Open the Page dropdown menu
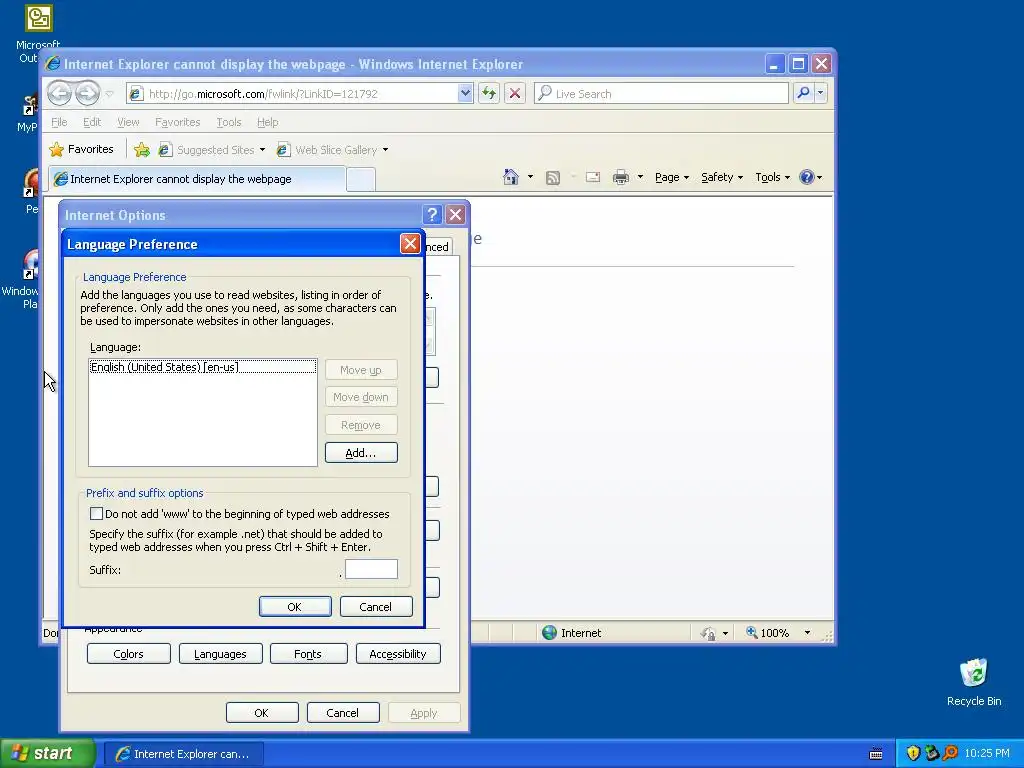Screen dimensions: 1024x768 click(672, 177)
